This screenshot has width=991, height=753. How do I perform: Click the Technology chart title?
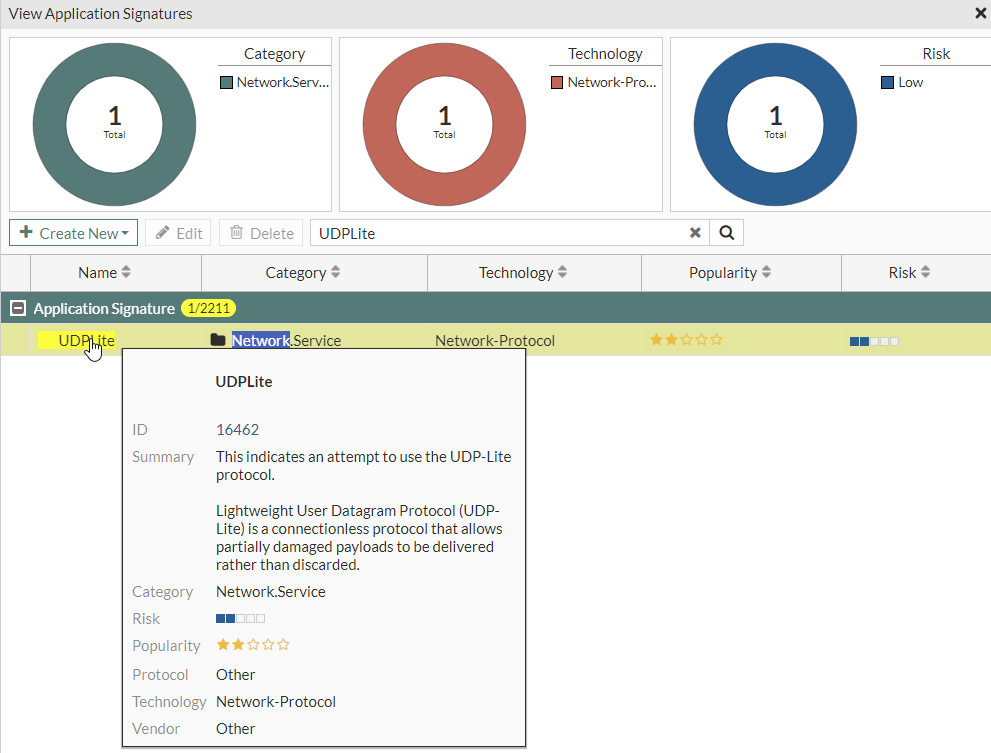[x=605, y=54]
